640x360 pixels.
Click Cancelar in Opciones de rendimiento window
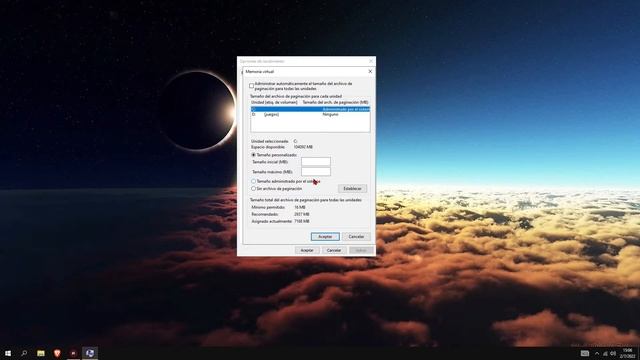point(334,250)
